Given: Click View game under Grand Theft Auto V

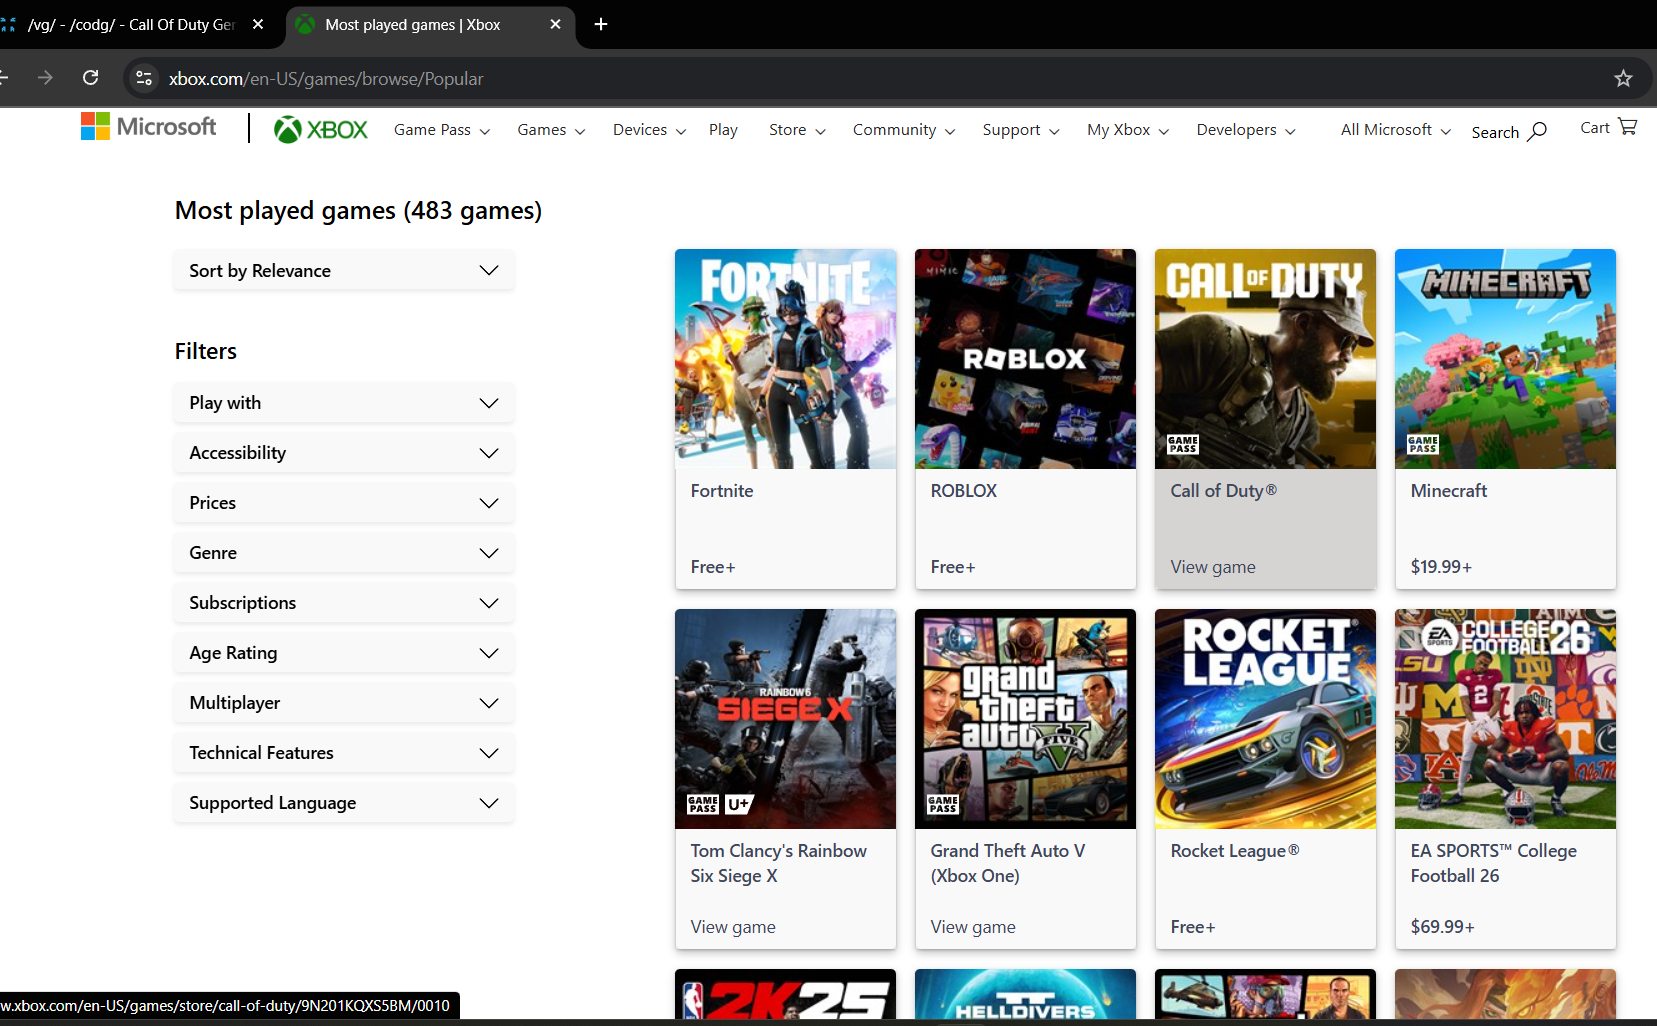Looking at the screenshot, I should click(x=973, y=927).
